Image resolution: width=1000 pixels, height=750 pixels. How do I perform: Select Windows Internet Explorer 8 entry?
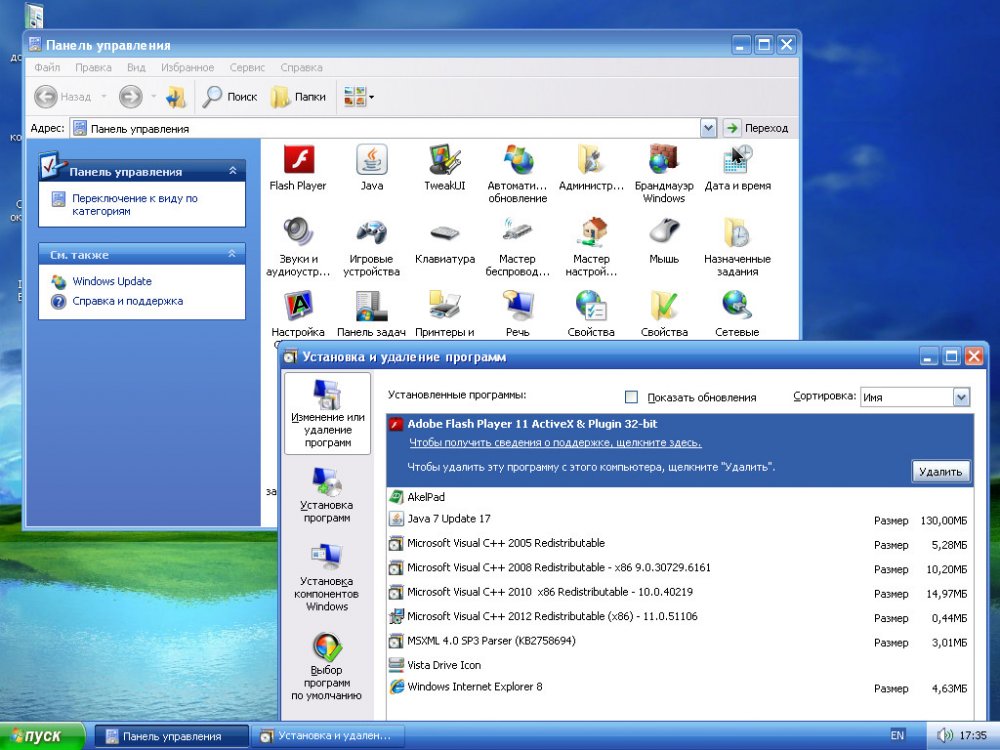pos(680,687)
